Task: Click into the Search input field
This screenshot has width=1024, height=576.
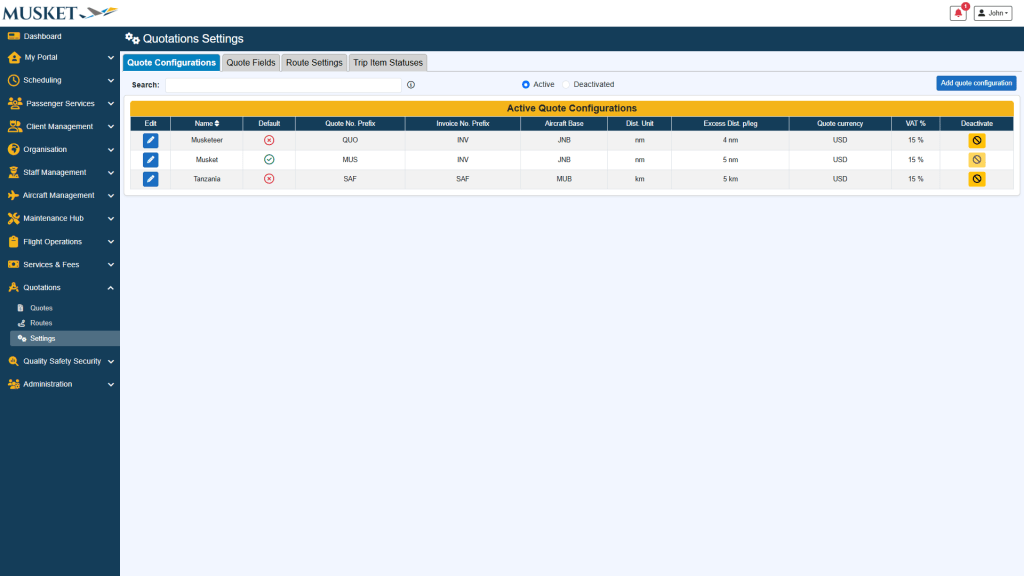Action: point(283,85)
